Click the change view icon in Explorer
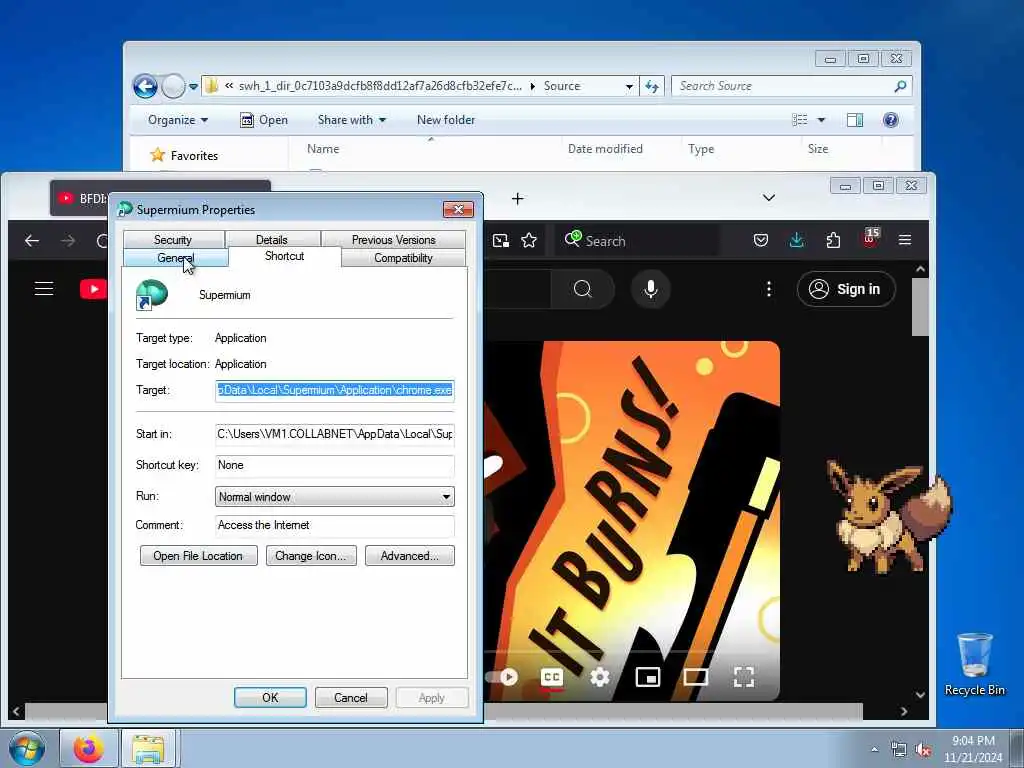Image resolution: width=1024 pixels, height=768 pixels. (799, 120)
